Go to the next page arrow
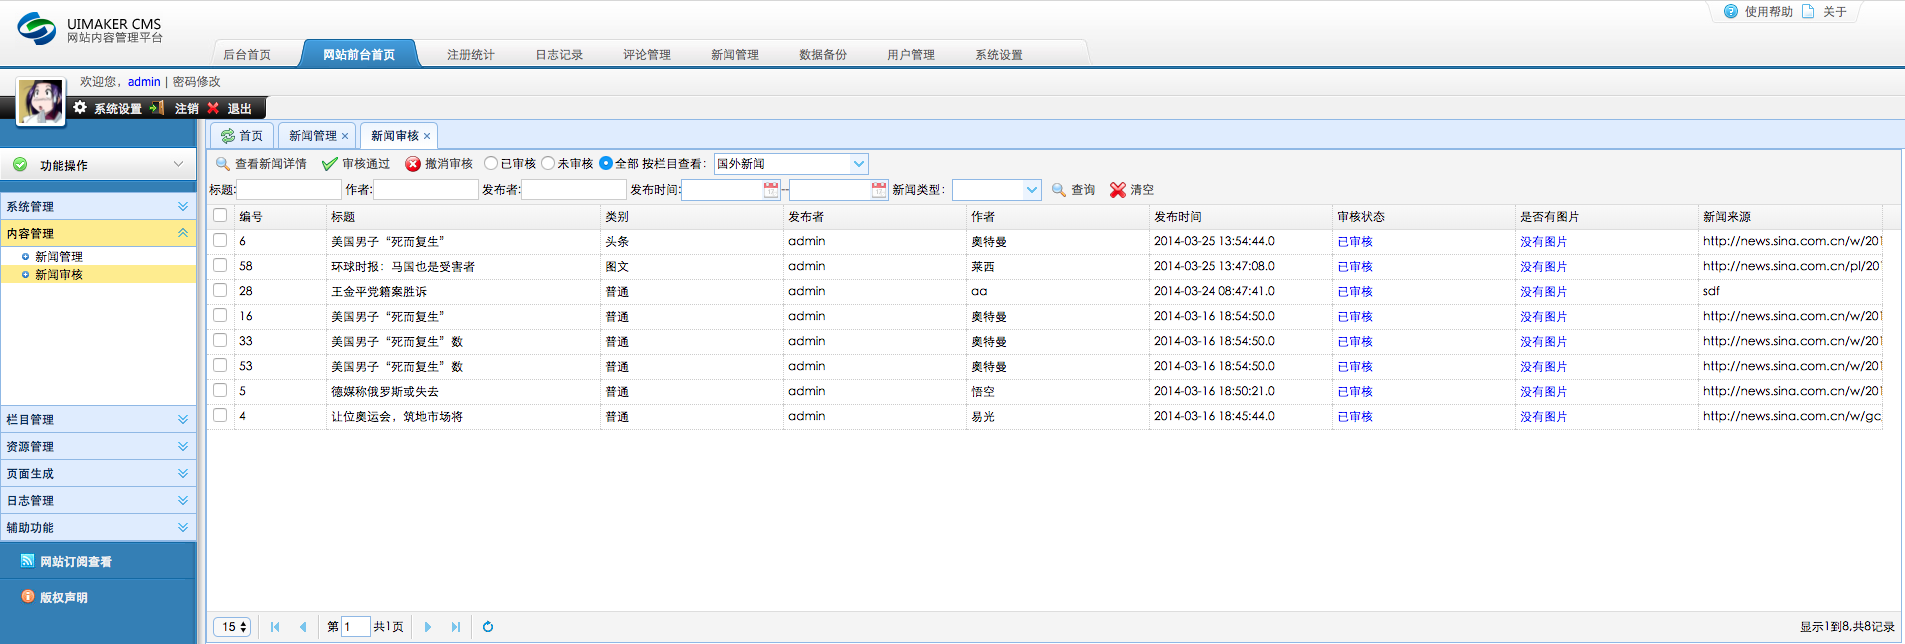Viewport: 1905px width, 644px height. pos(428,627)
